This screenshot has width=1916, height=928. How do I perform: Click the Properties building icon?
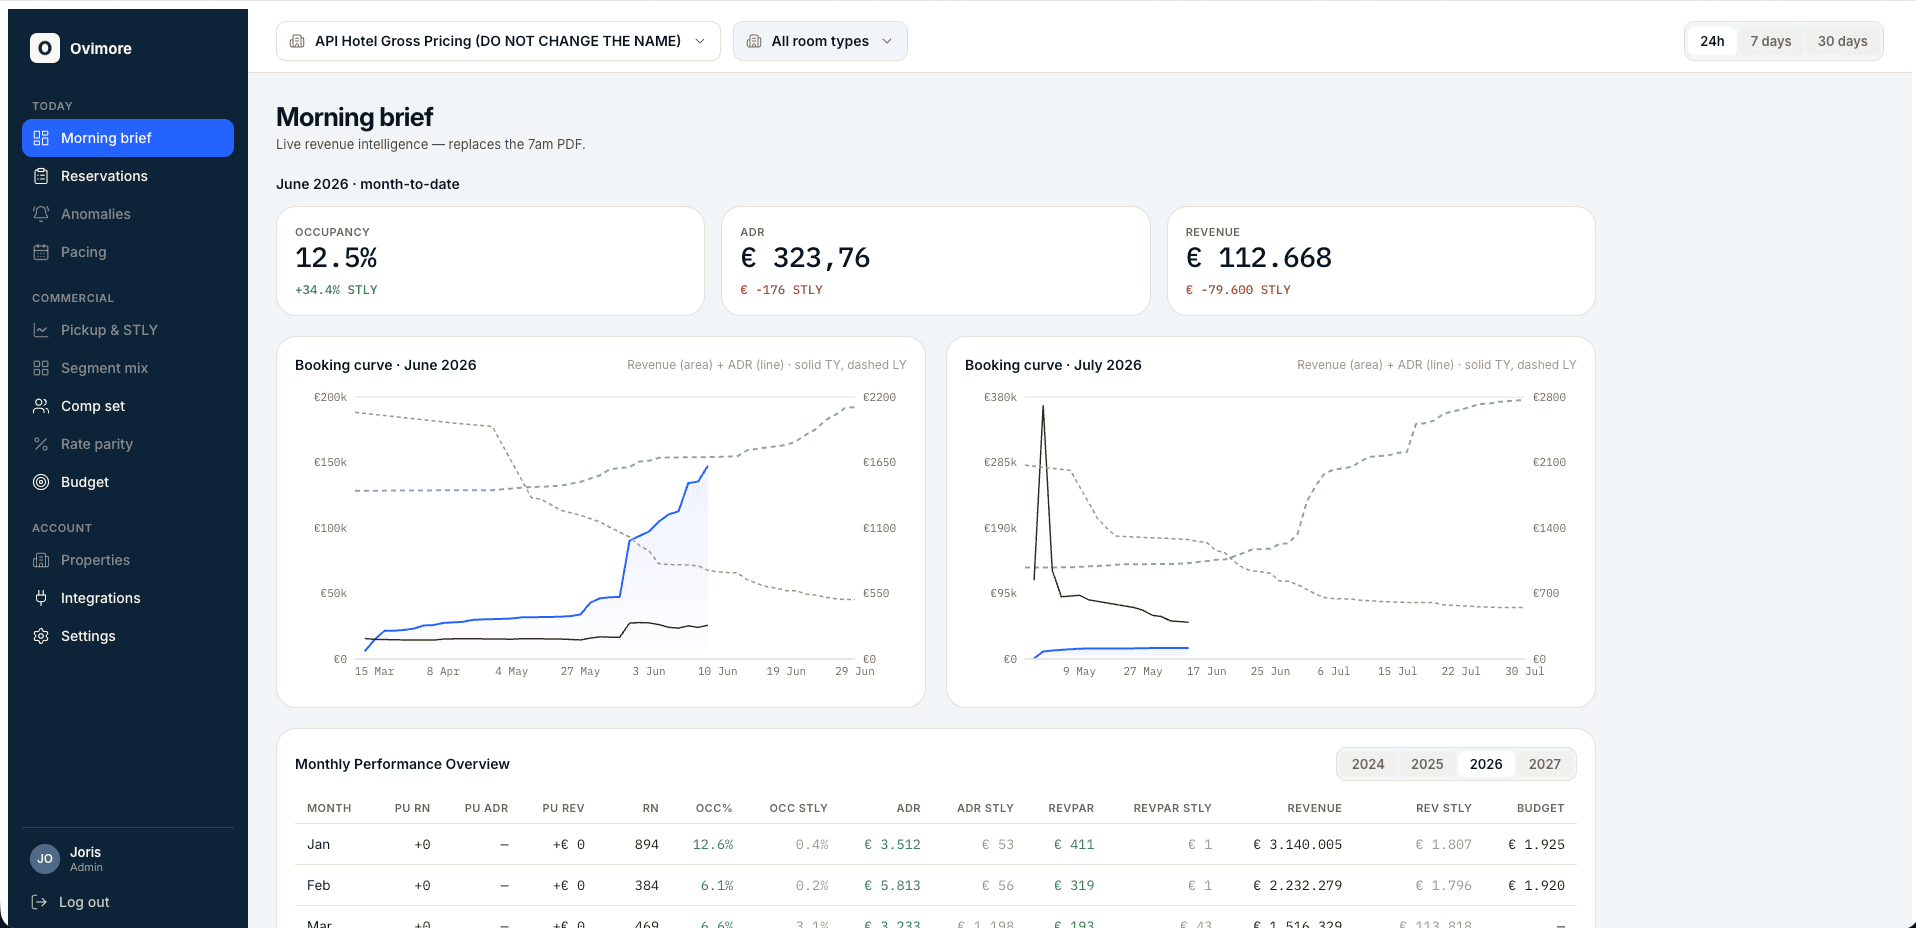point(41,560)
